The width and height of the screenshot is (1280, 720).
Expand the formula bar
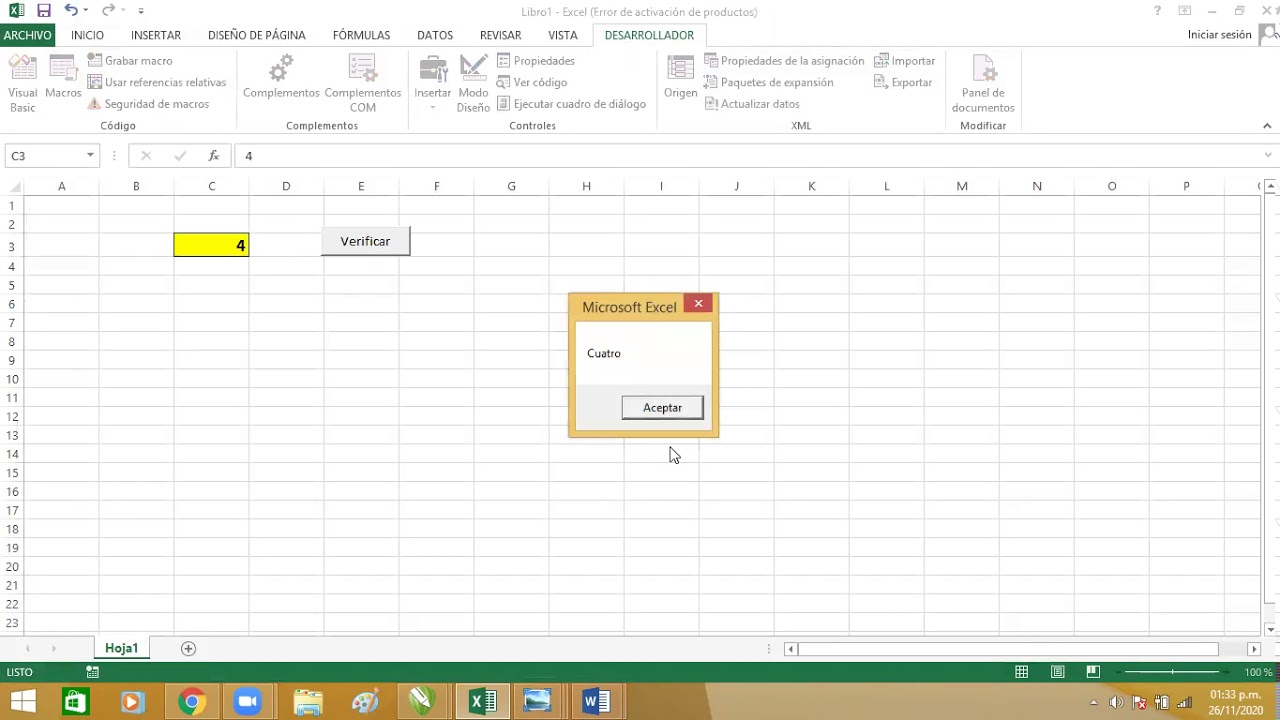pos(1268,156)
